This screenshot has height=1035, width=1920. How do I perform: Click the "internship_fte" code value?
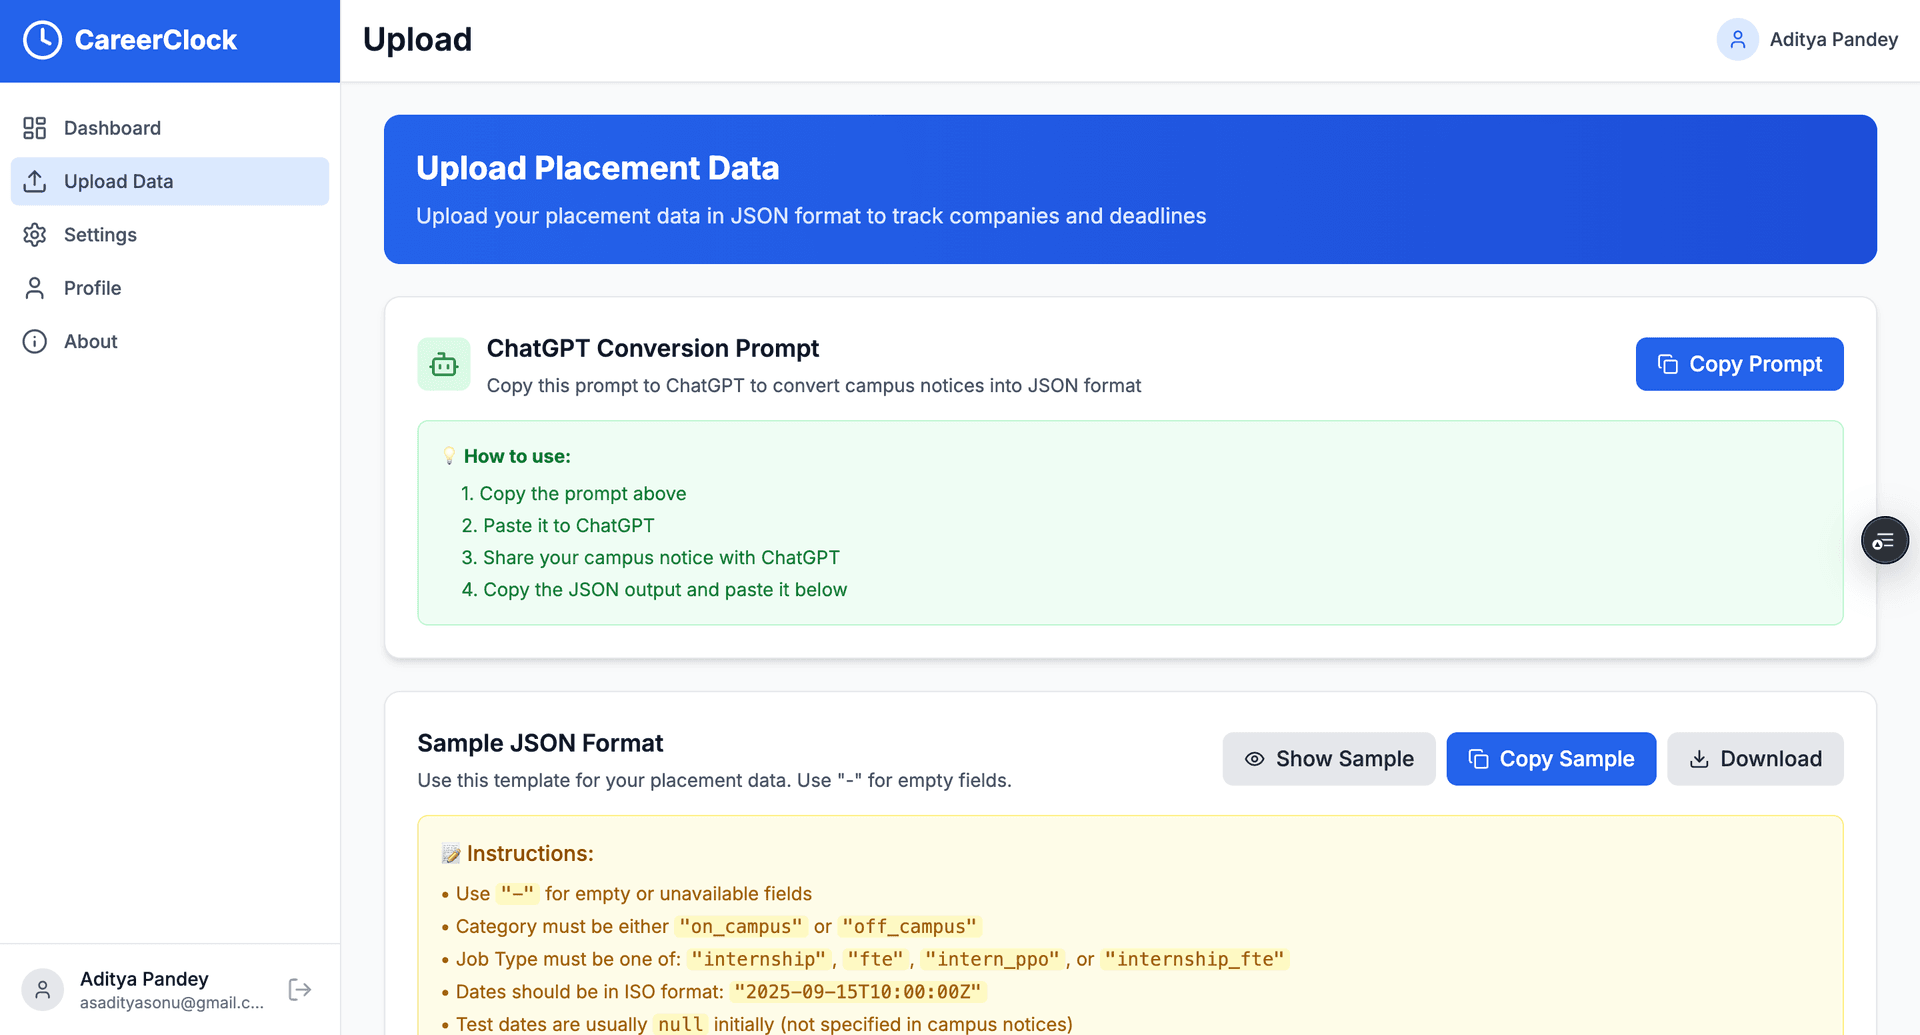[x=1195, y=960]
